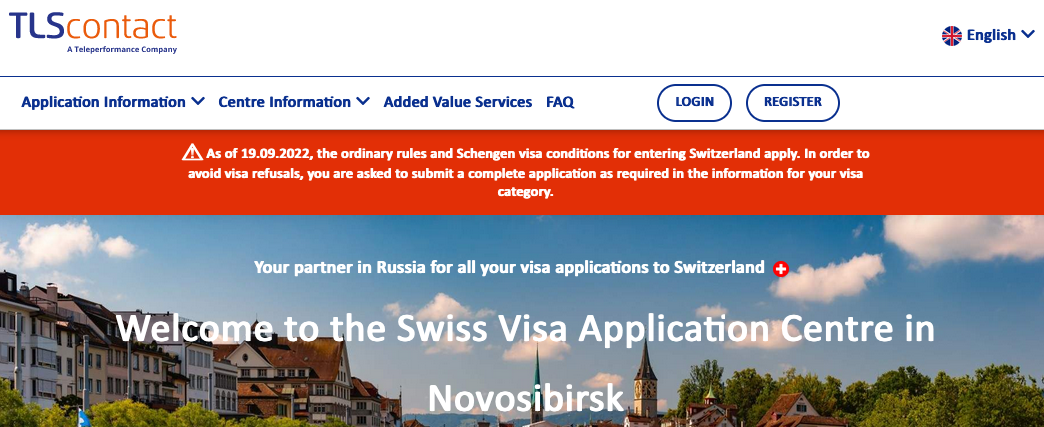
Task: Click the TLScontact logo
Action: point(92,28)
